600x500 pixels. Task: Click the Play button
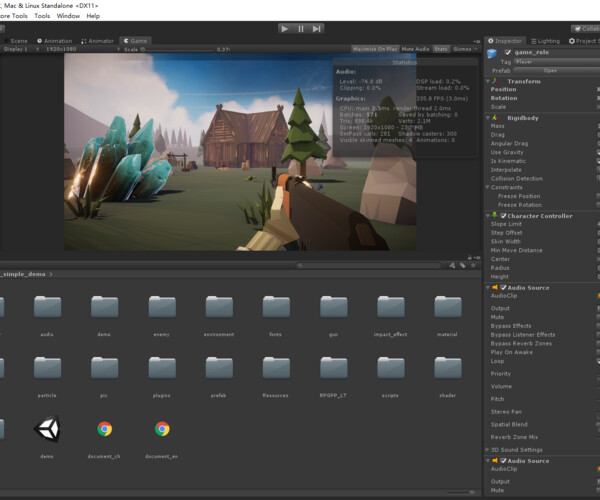coord(285,29)
